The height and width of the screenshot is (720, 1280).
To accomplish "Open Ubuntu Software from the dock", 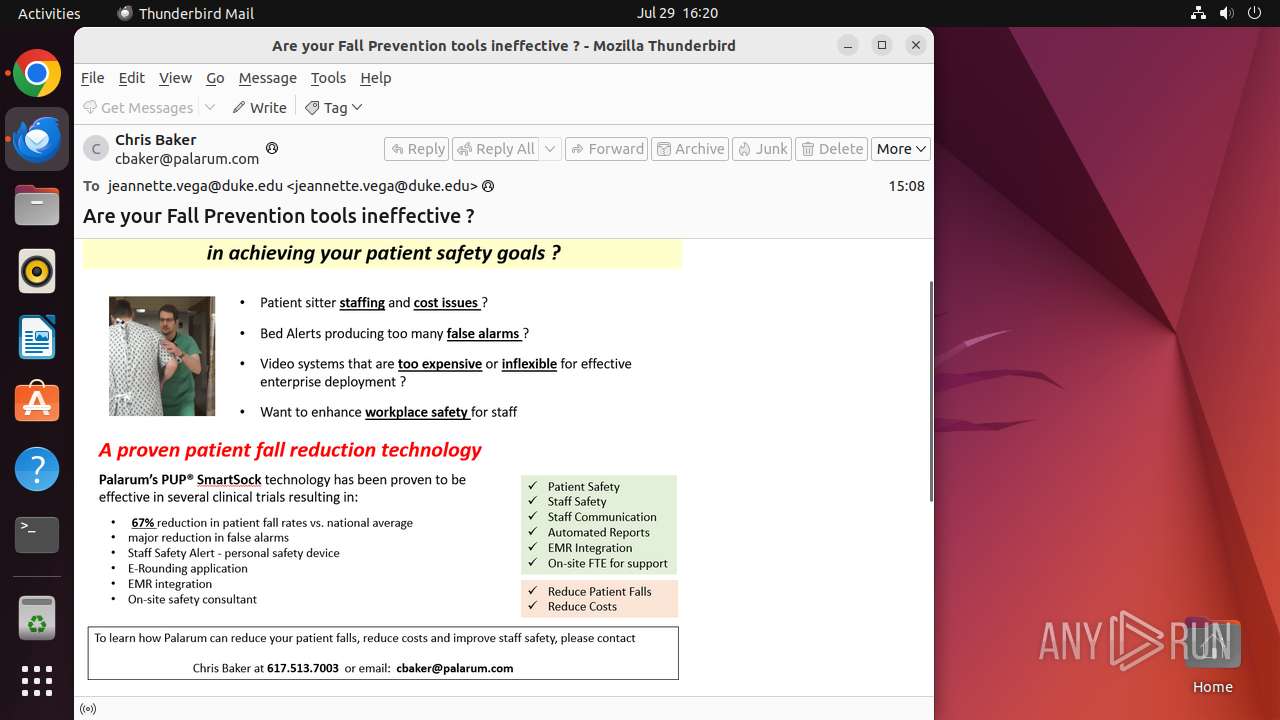I will pos(37,403).
